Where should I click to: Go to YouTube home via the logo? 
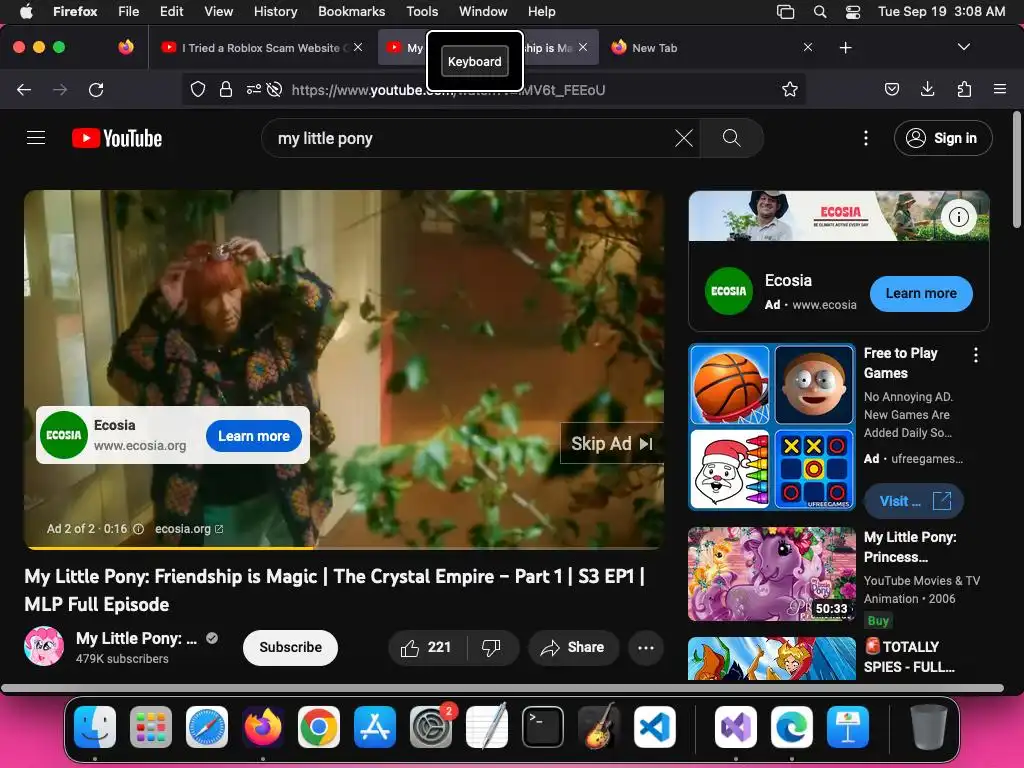(x=117, y=138)
